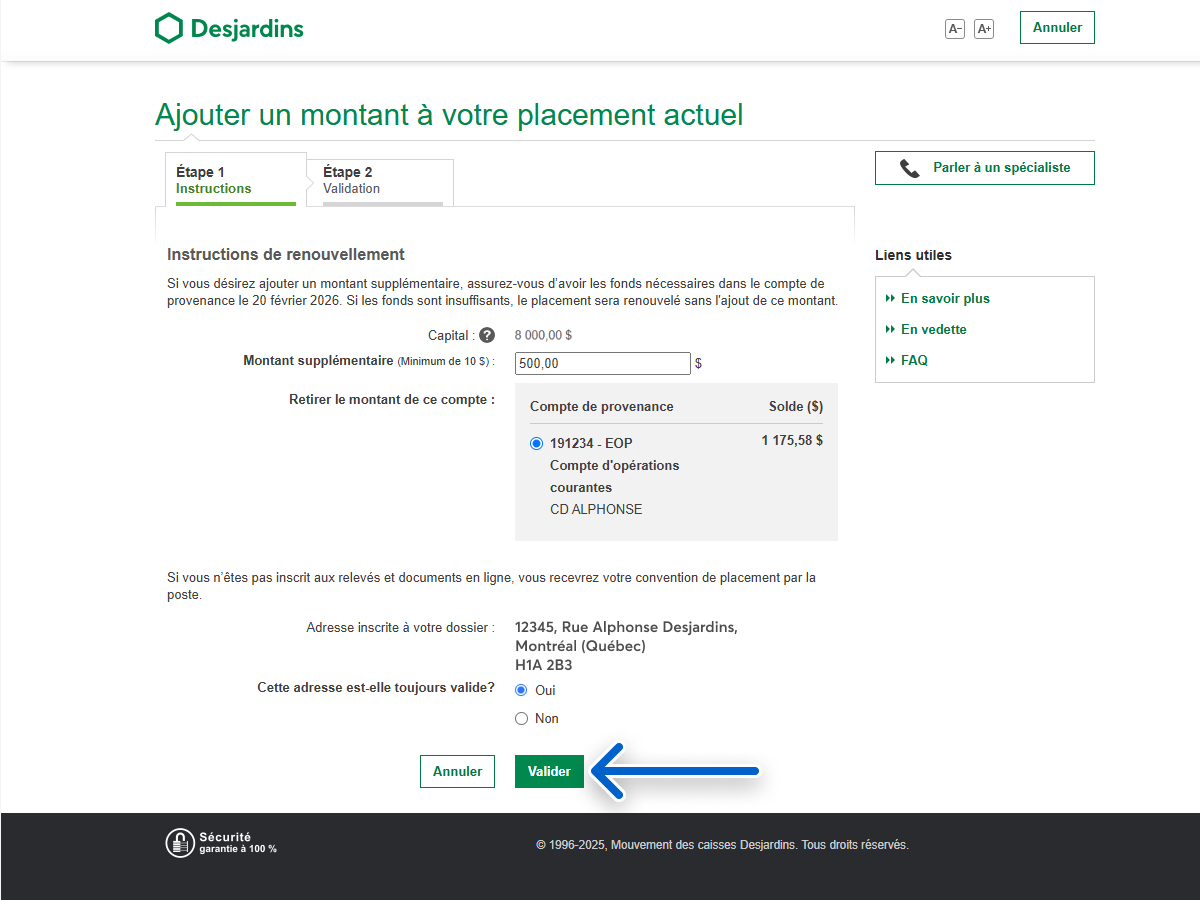Viewport: 1200px width, 900px height.
Task: Click the Compte d'opérations courantes account label
Action: [x=614, y=476]
